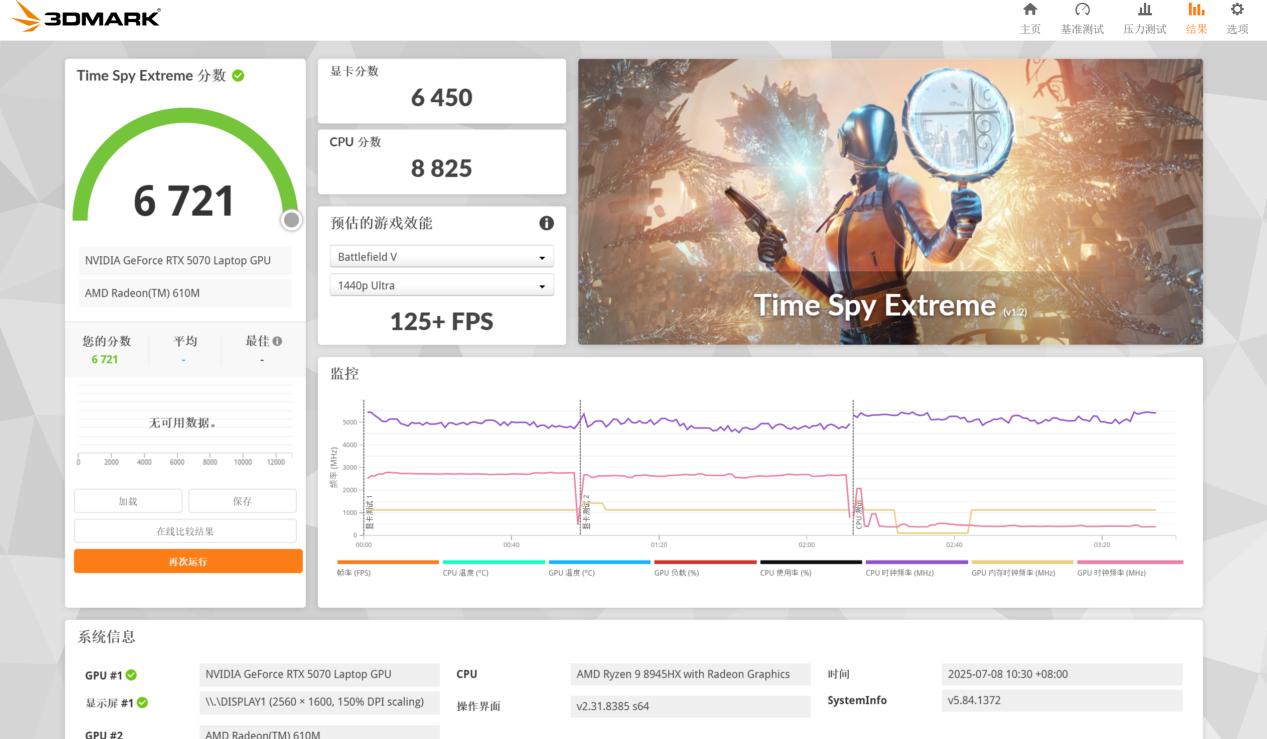1267x739 pixels.
Task: Click the info icon next to 预估的游戏效能
Action: (x=546, y=223)
